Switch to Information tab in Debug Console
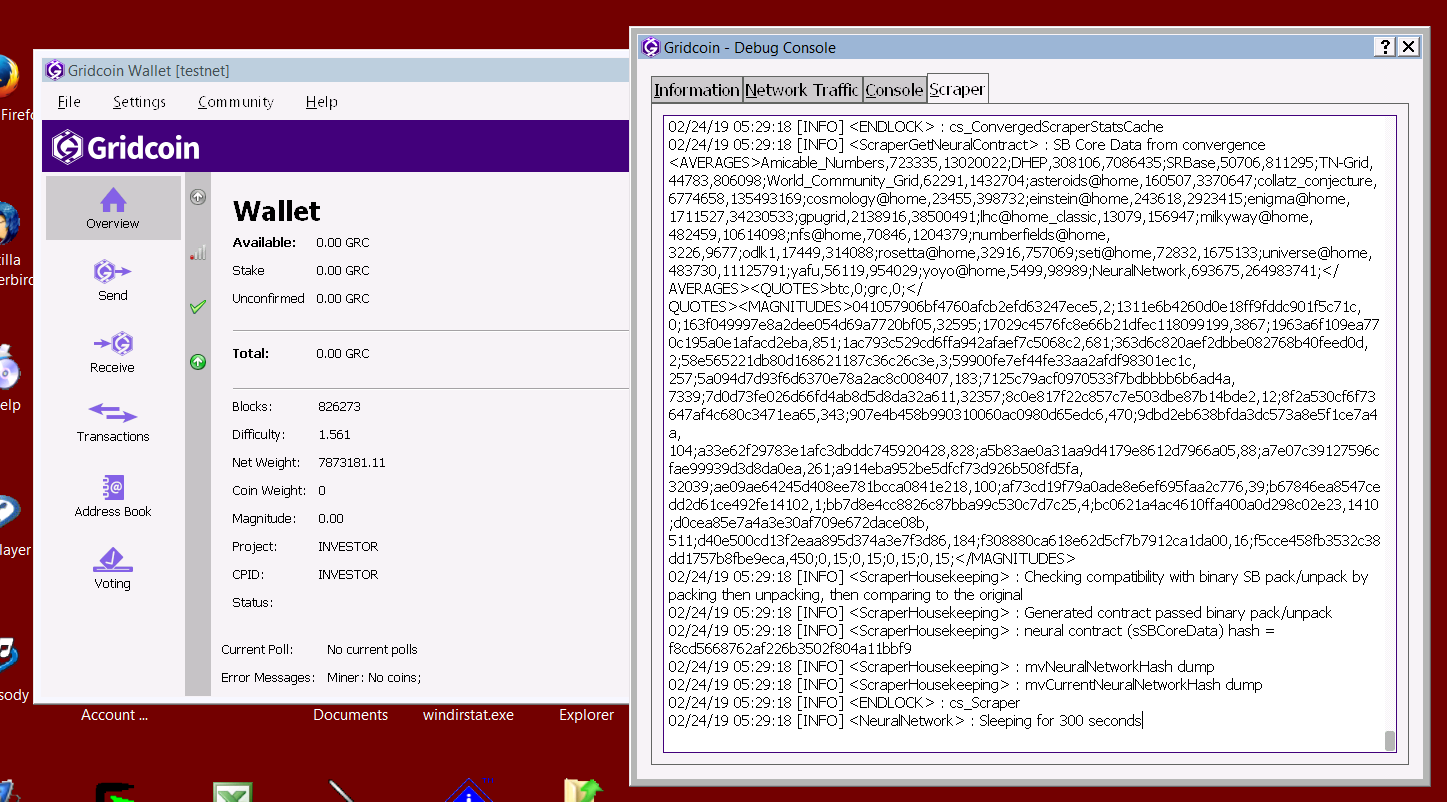 (x=696, y=90)
